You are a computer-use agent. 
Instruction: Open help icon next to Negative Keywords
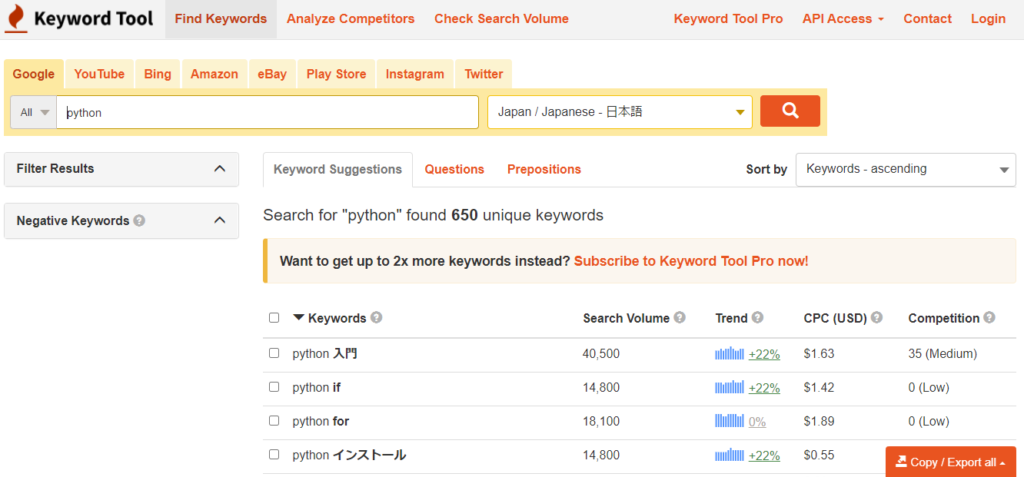(x=138, y=221)
